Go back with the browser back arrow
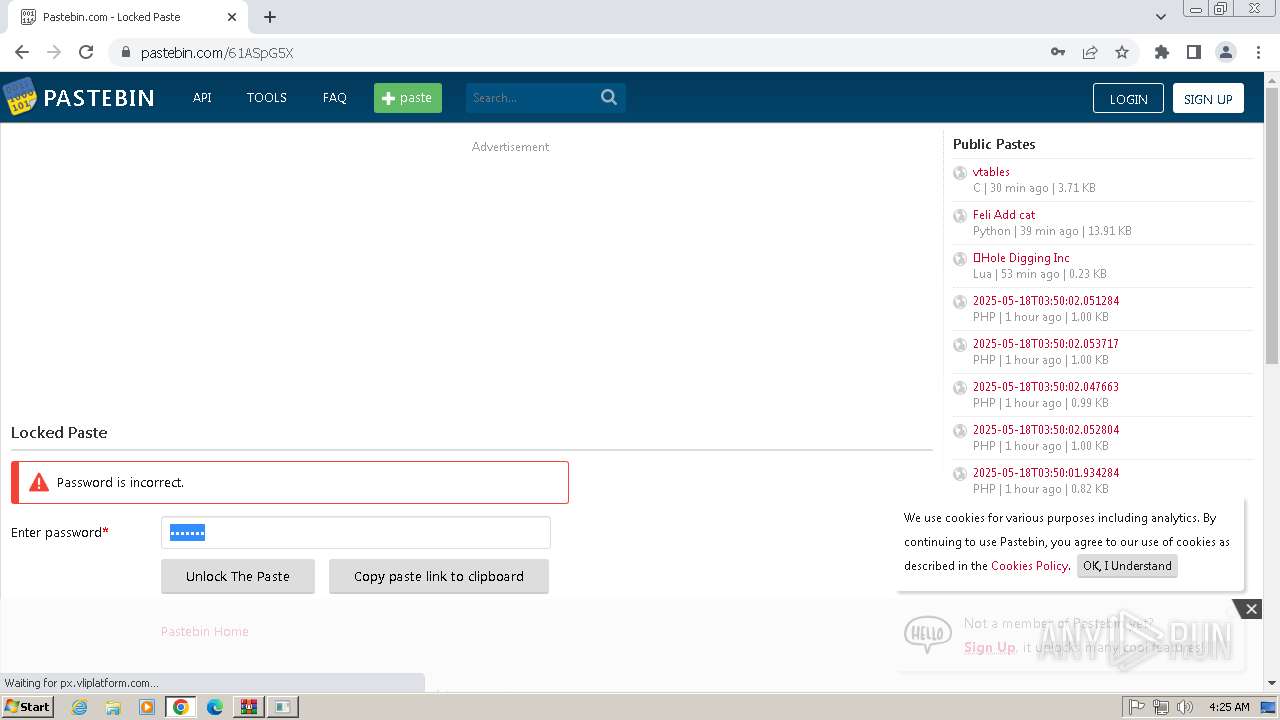 coord(22,52)
